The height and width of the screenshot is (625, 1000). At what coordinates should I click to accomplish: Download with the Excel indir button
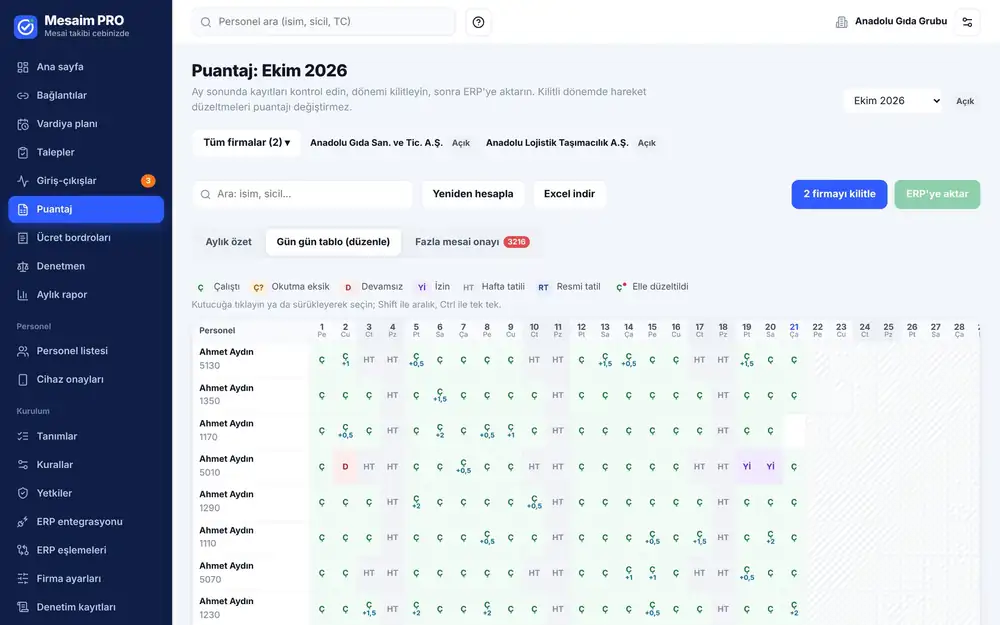[569, 194]
